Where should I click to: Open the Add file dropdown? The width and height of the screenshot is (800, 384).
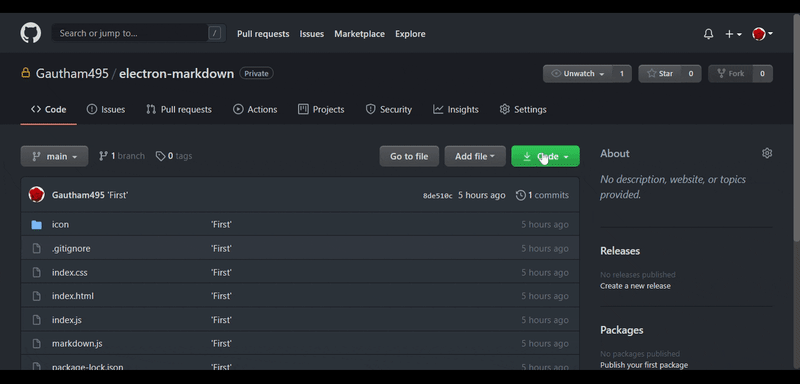pyautogui.click(x=475, y=156)
